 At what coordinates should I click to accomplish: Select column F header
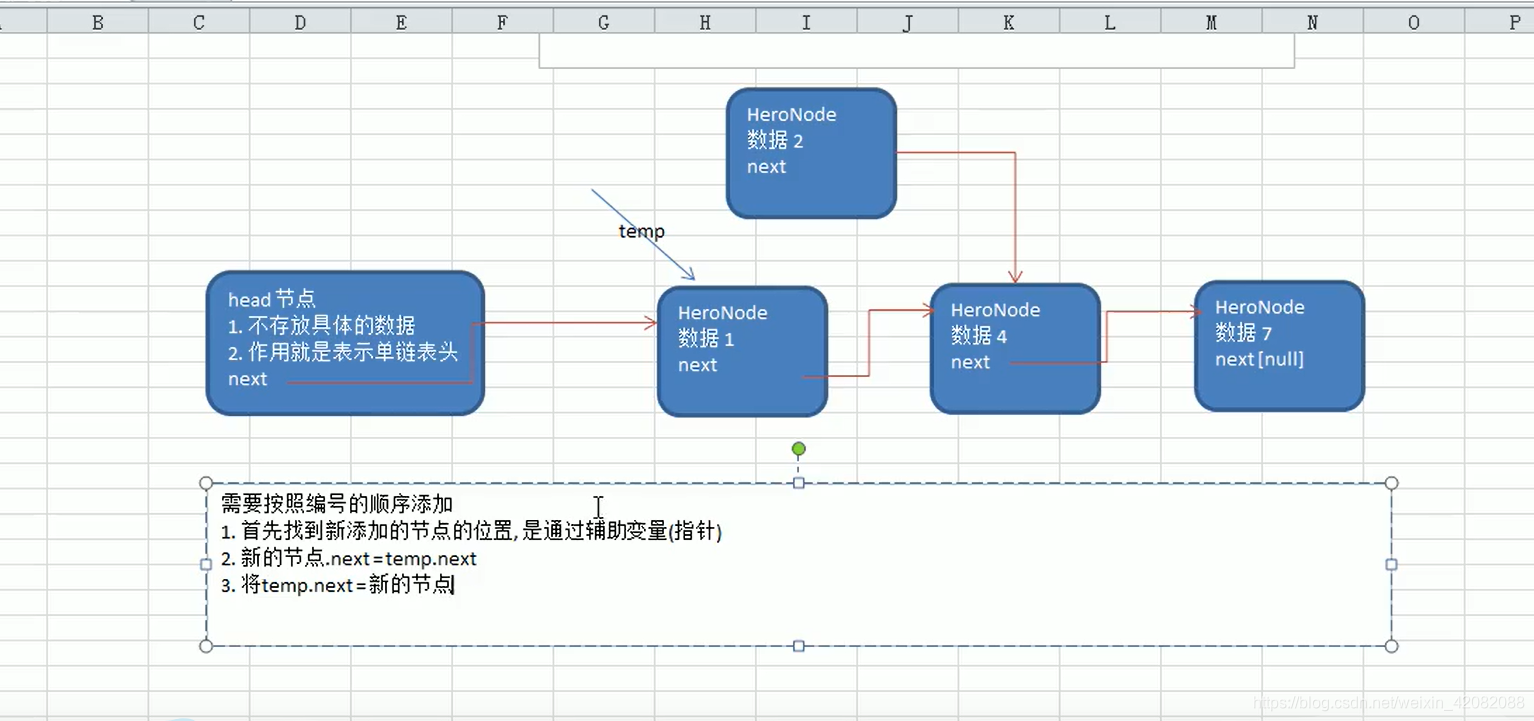tap(503, 22)
